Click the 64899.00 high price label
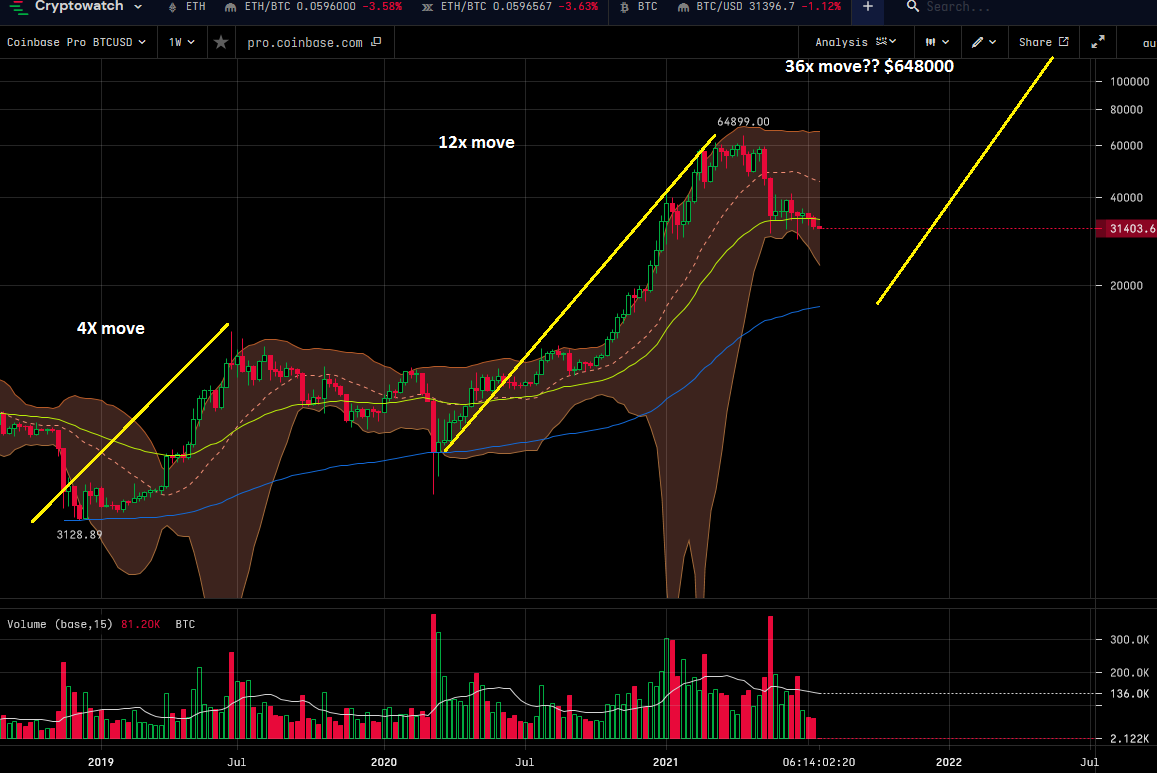This screenshot has width=1157, height=773. tap(743, 122)
